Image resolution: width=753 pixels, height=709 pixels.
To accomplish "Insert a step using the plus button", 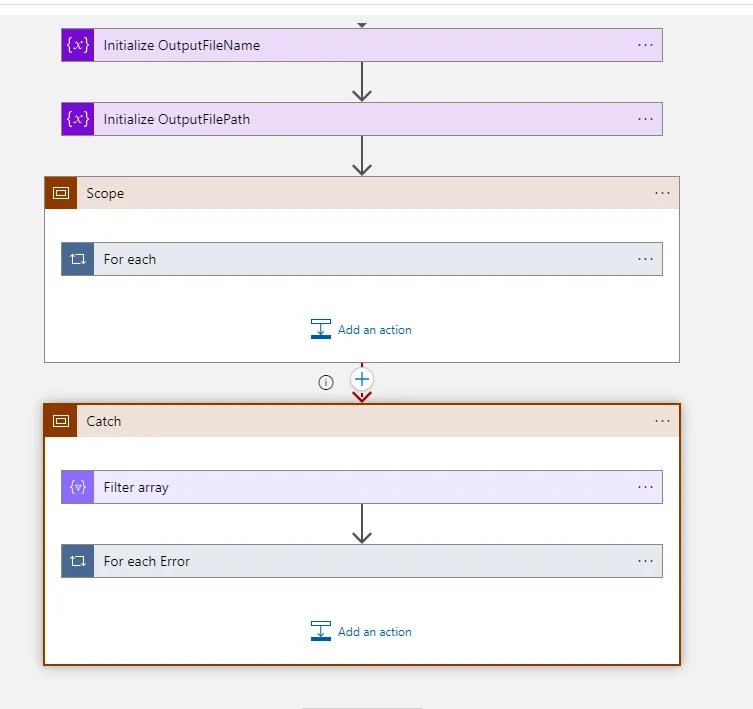I will click(362, 380).
